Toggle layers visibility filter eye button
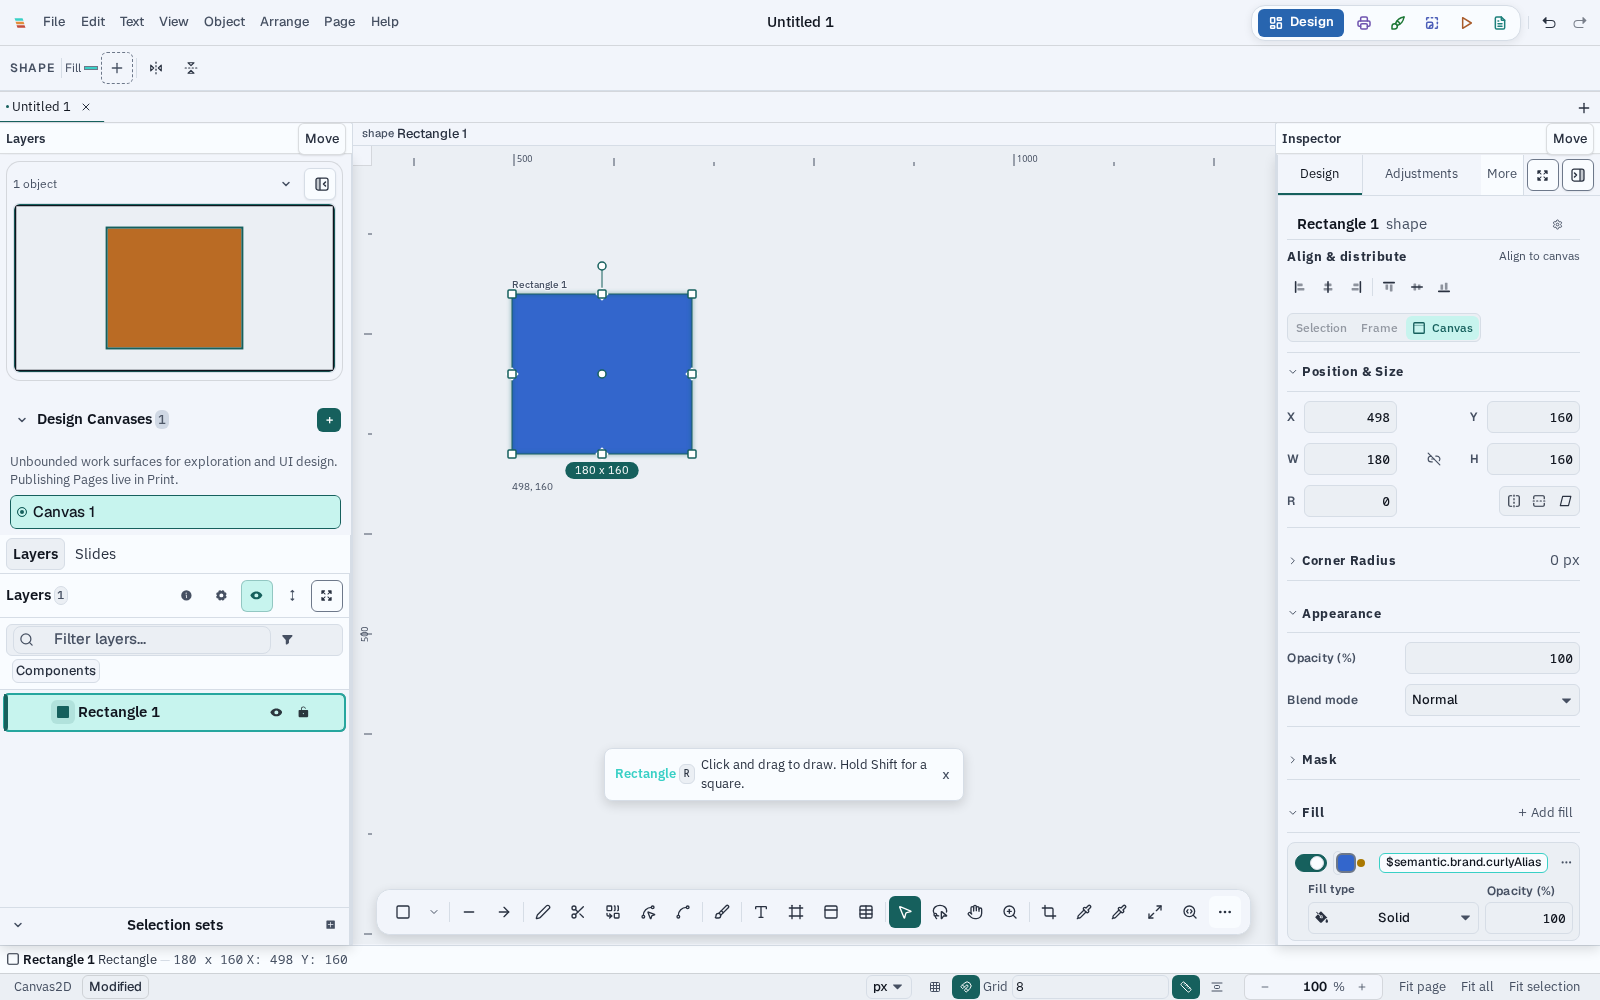 coord(256,595)
